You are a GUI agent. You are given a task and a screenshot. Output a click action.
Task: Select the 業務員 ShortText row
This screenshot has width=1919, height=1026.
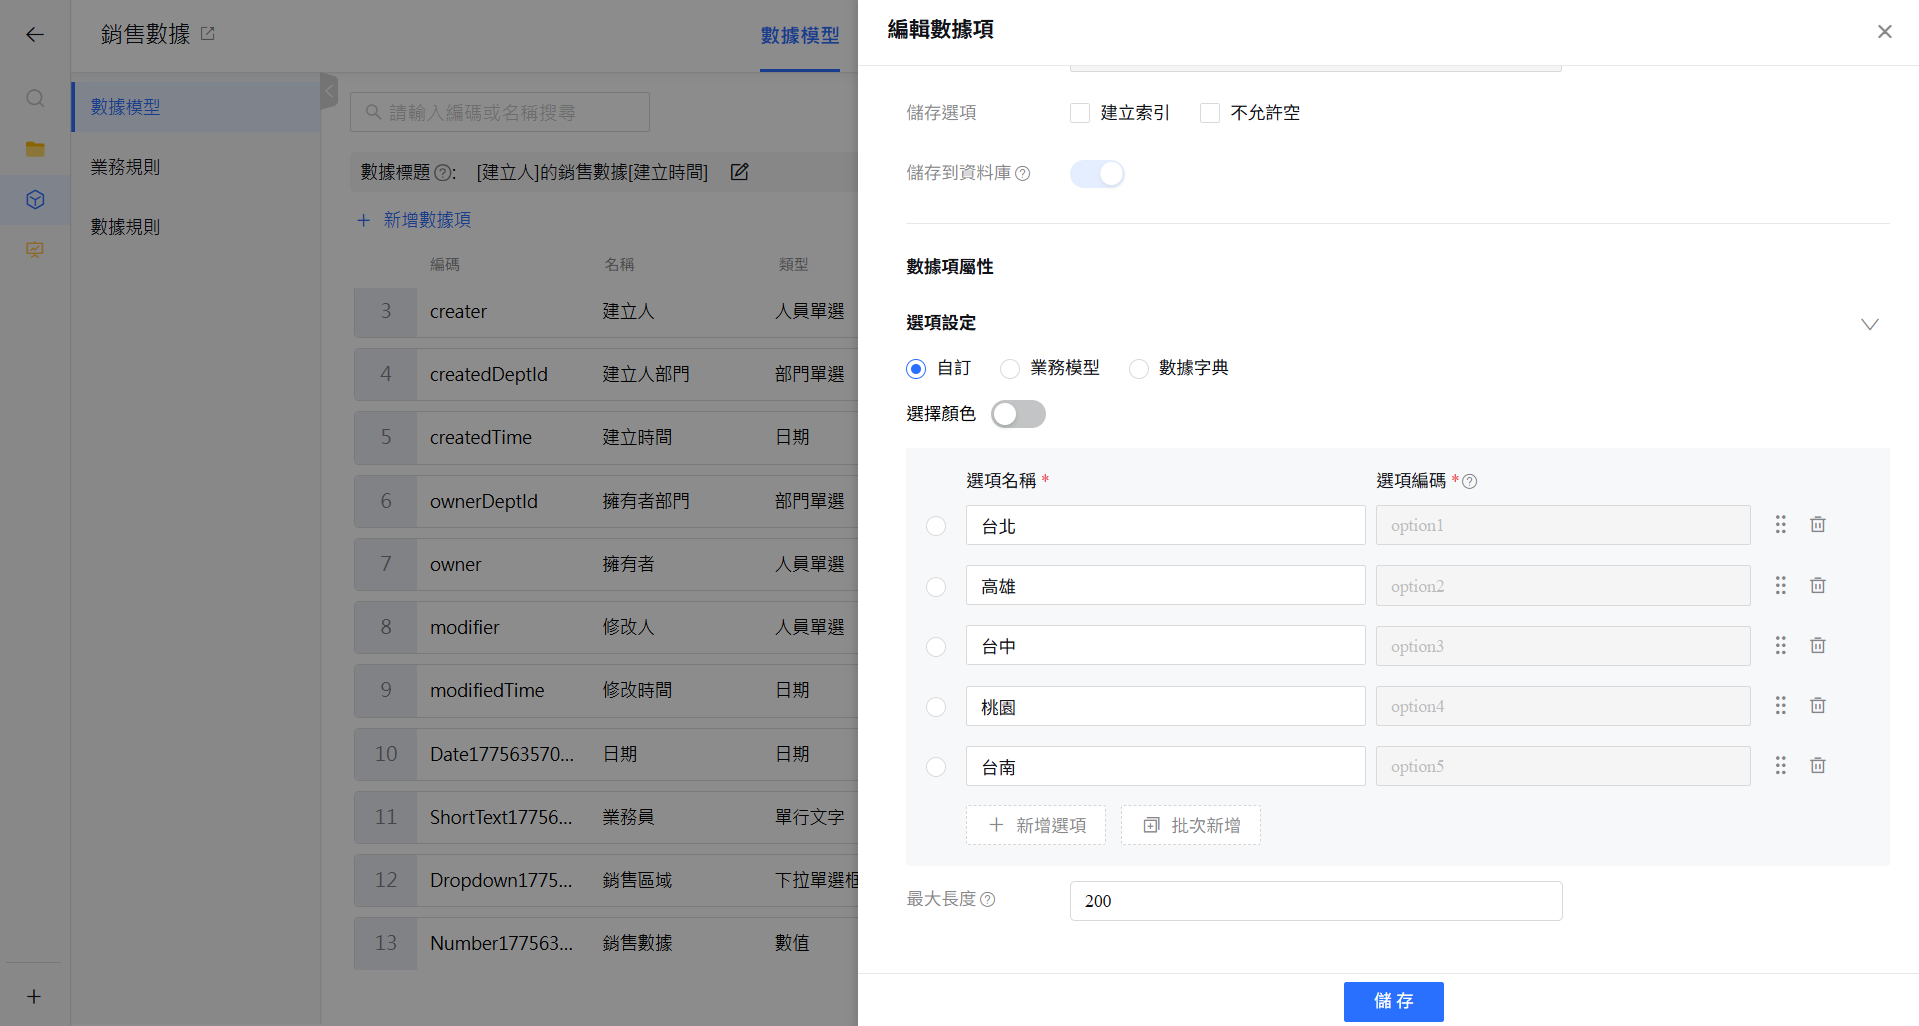point(606,817)
